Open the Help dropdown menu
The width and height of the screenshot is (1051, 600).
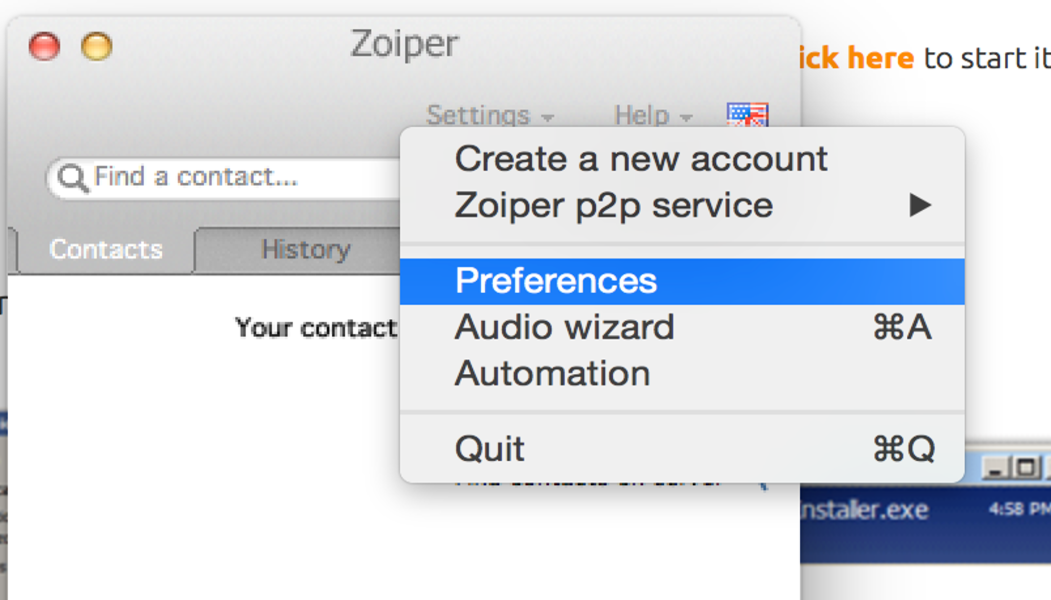[x=652, y=116]
